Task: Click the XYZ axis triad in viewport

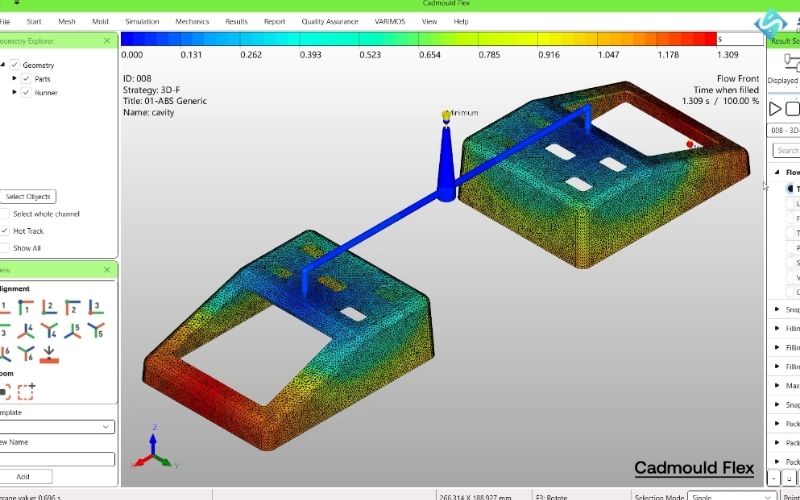Action: tap(154, 448)
